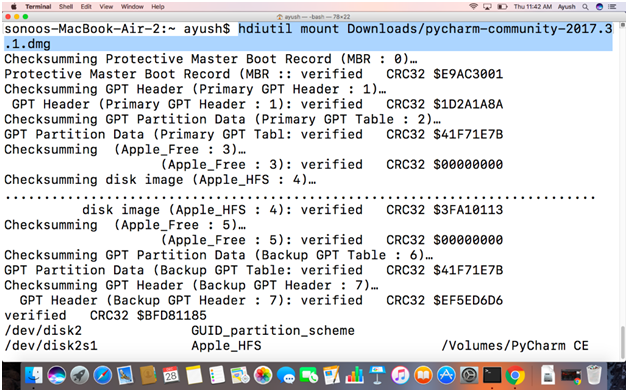The image size is (628, 392).
Task: Open Google Chrome from Dock
Action: [515, 375]
